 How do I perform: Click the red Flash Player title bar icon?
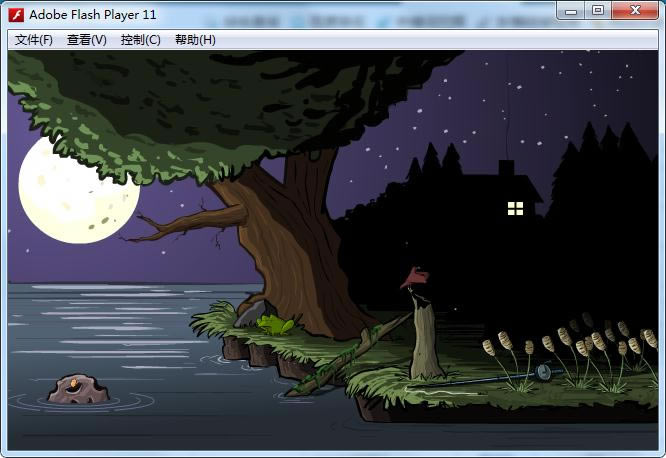tap(16, 14)
